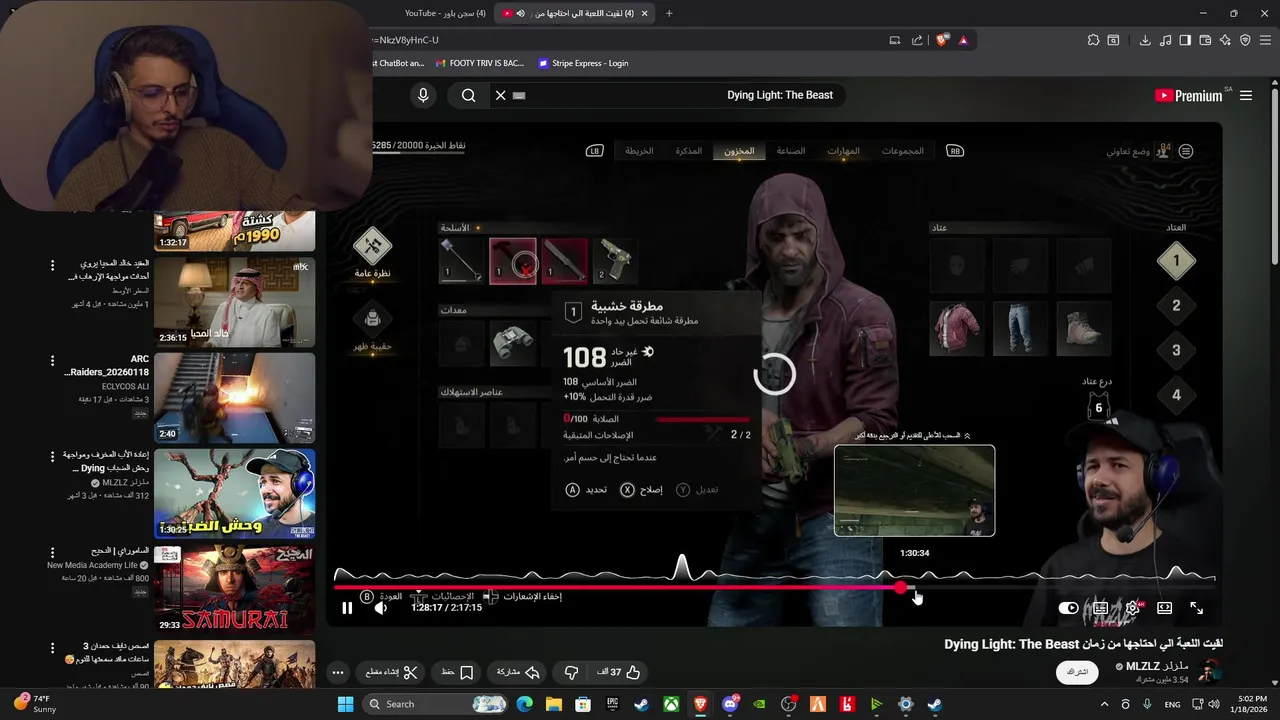Click the ECLYCOS ALI channel name
Image resolution: width=1280 pixels, height=720 pixels.
(x=125, y=386)
